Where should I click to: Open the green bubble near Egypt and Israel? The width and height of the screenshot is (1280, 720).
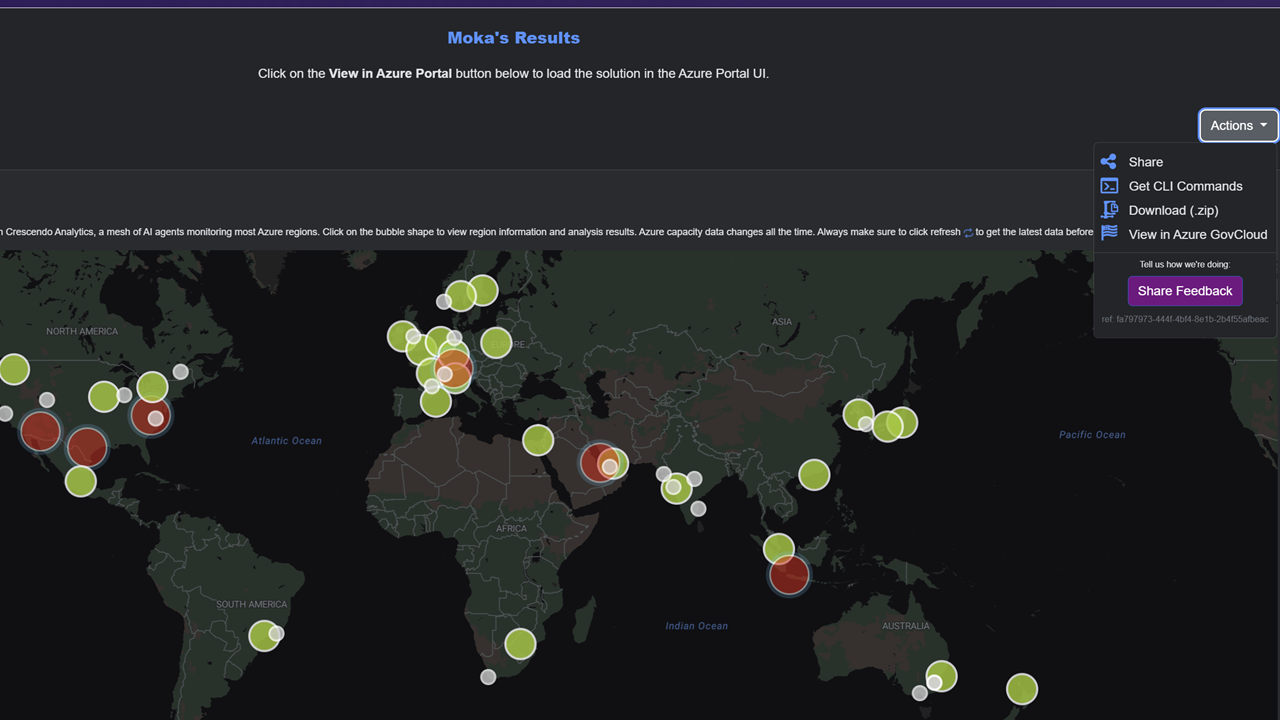pyautogui.click(x=538, y=439)
